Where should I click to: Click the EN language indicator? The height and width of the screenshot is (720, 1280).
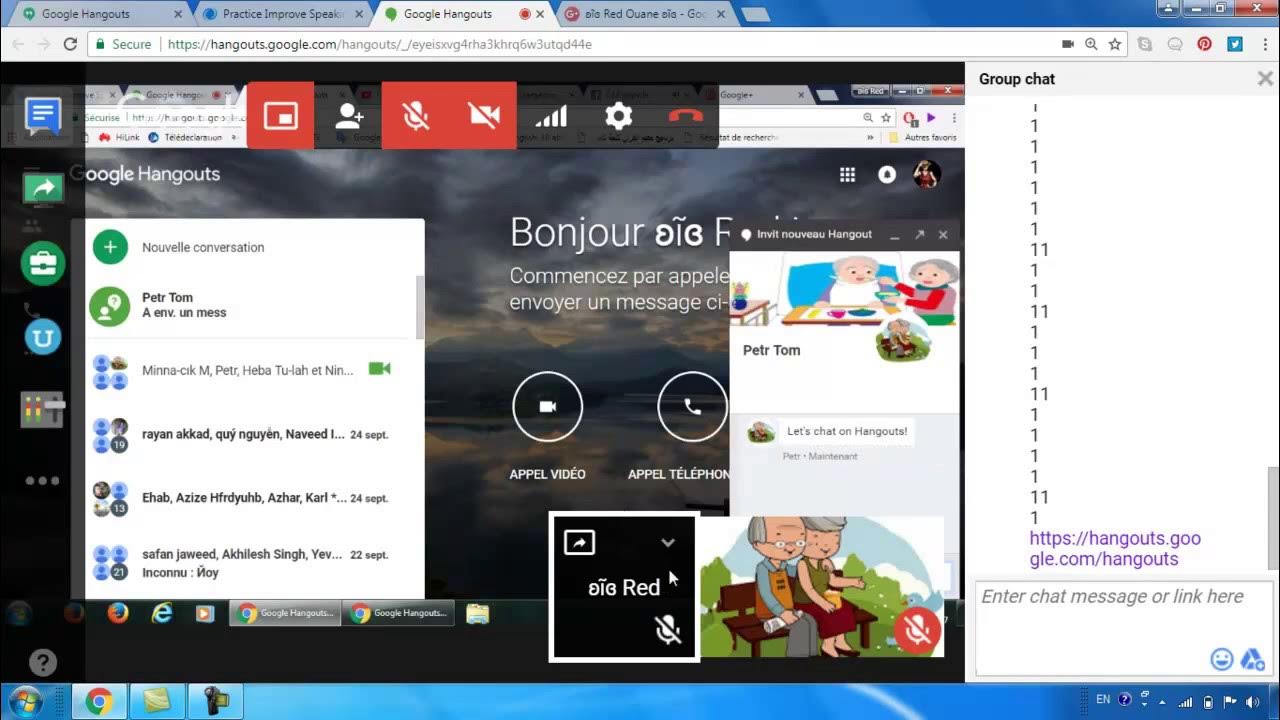click(1103, 700)
